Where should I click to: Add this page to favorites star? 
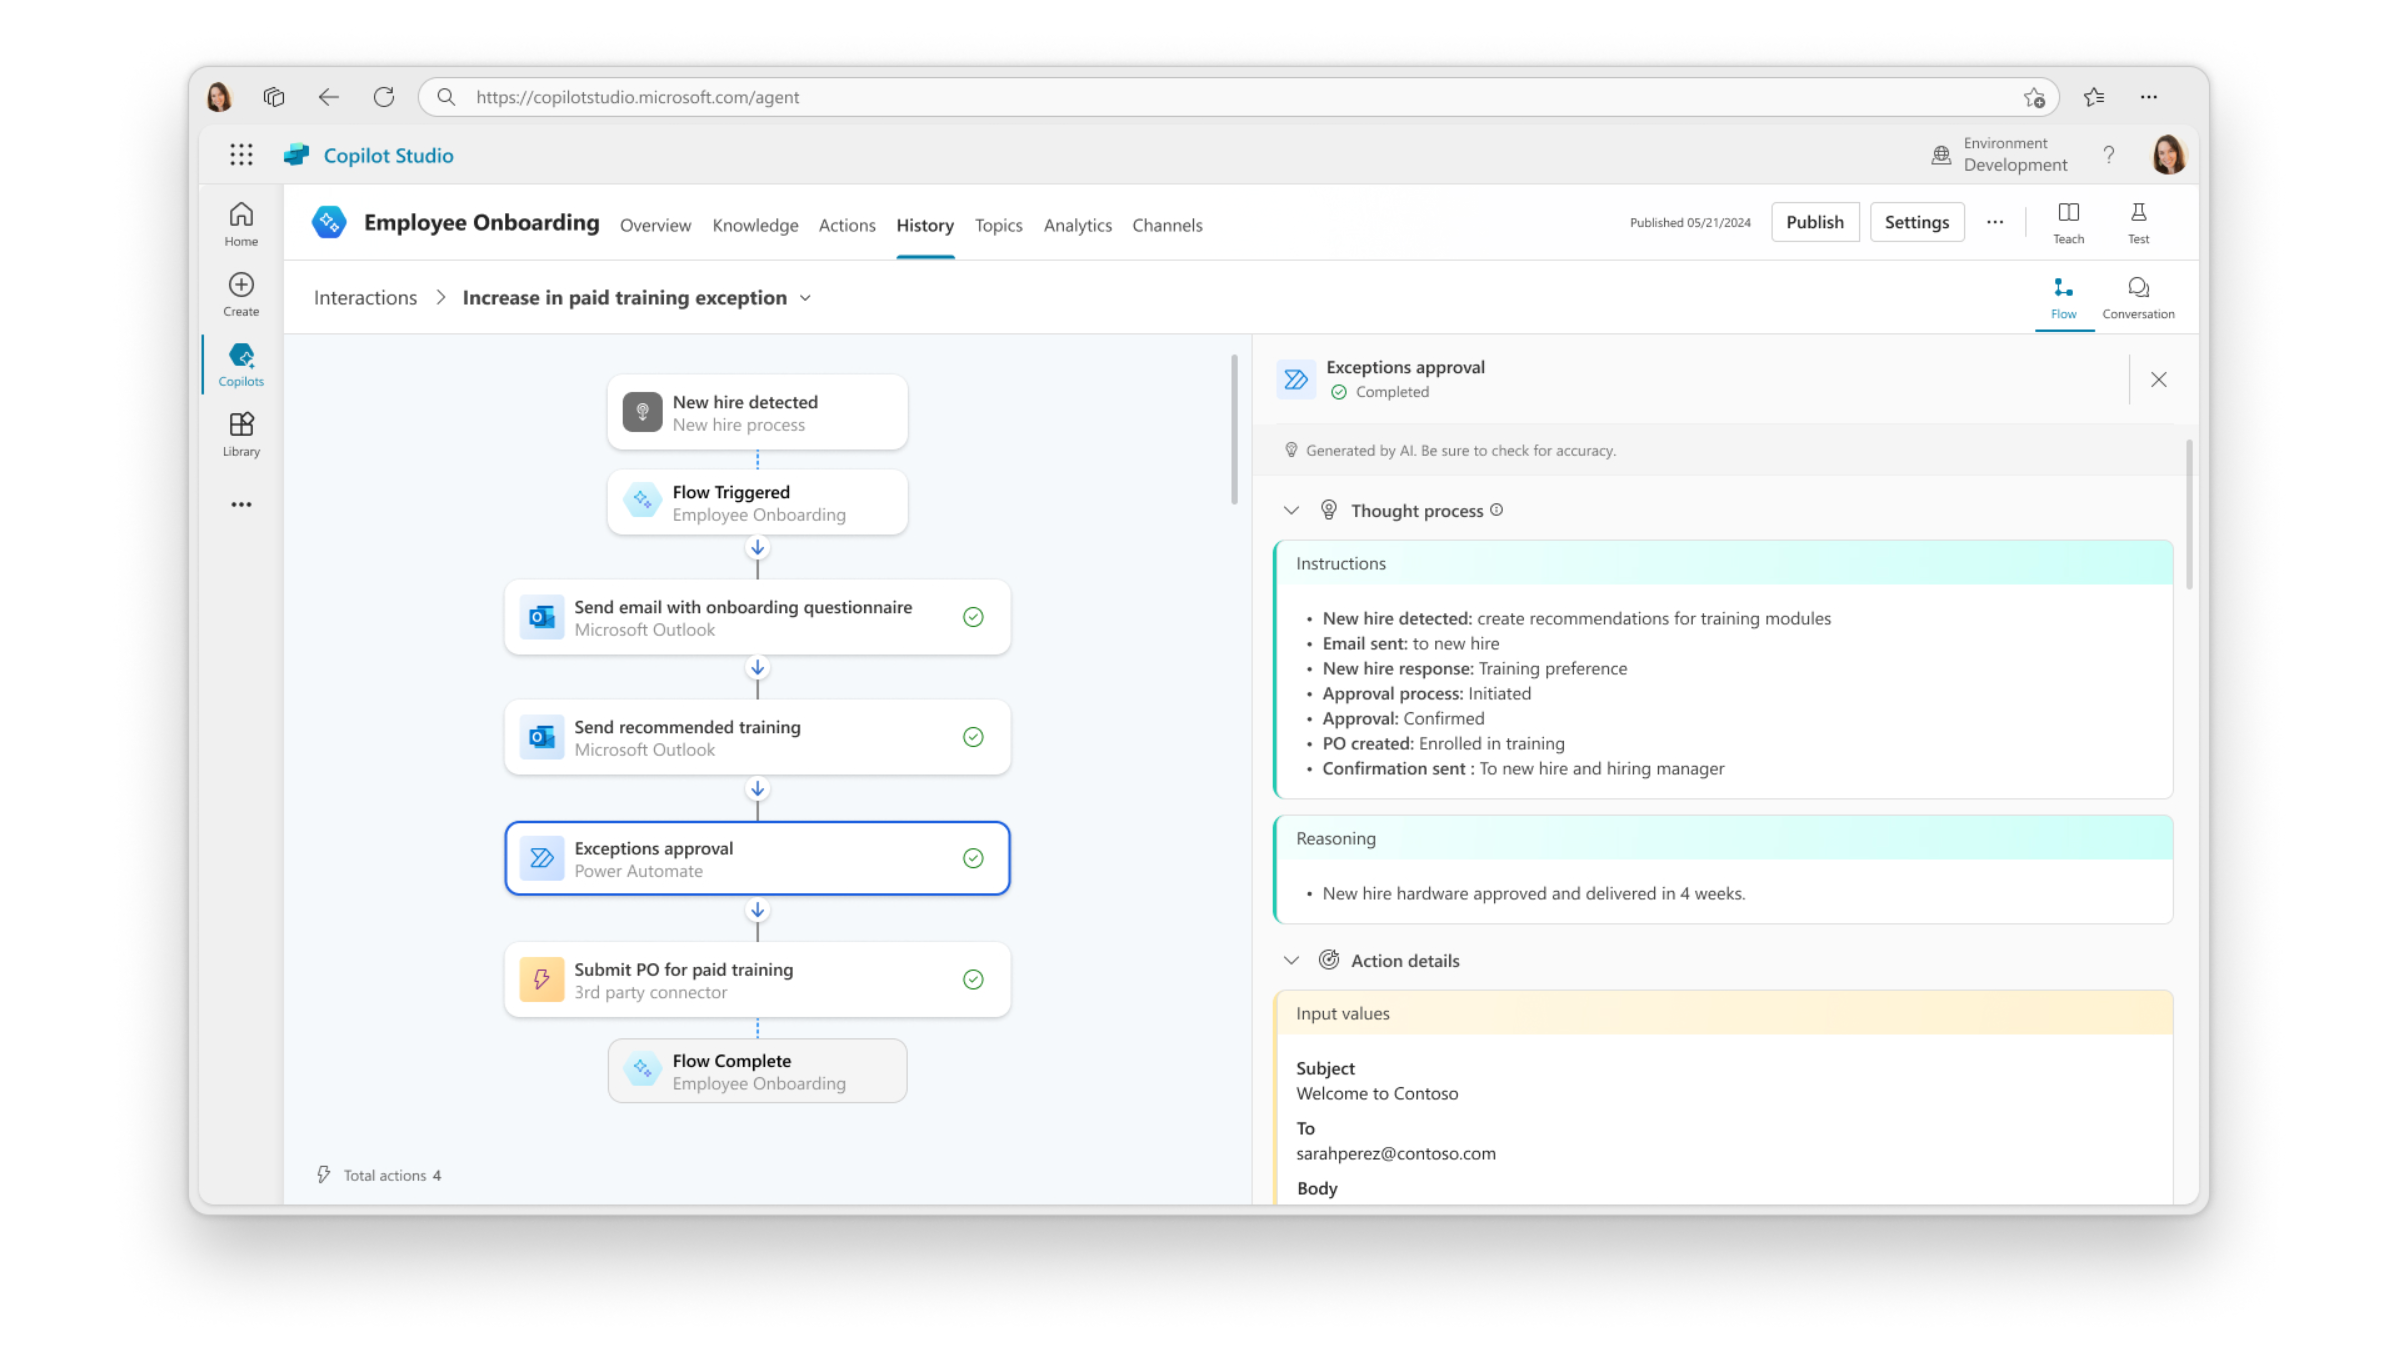pos(2034,97)
